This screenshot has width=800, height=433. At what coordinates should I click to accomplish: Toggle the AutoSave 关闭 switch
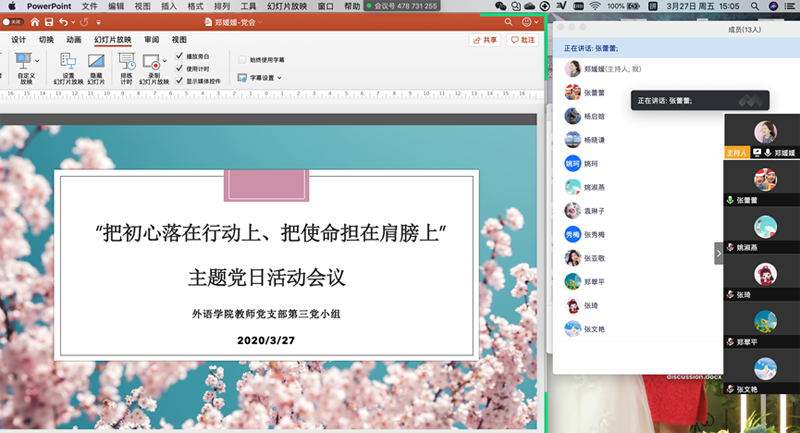[13, 21]
